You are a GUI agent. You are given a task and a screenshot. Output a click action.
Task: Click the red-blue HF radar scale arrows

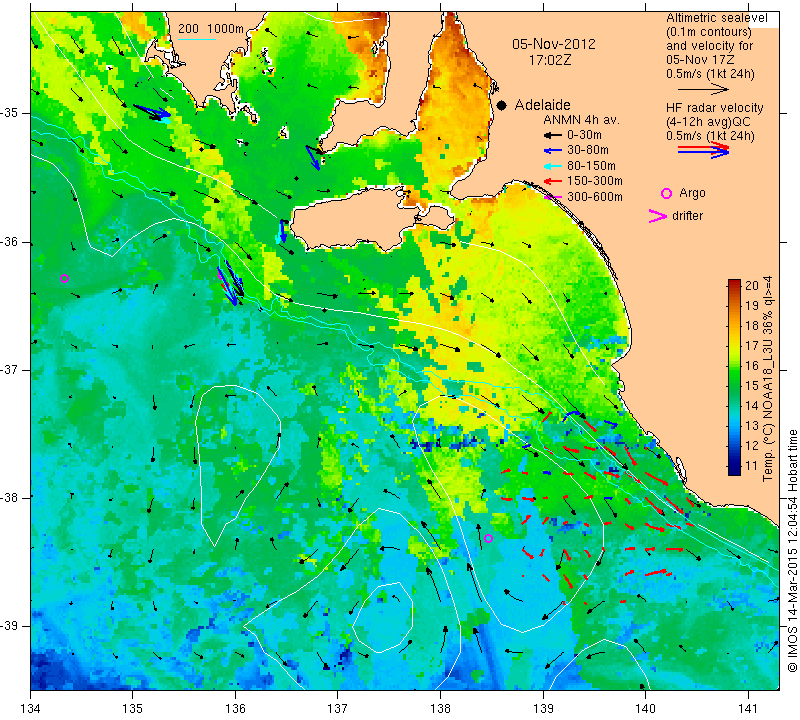tap(703, 150)
